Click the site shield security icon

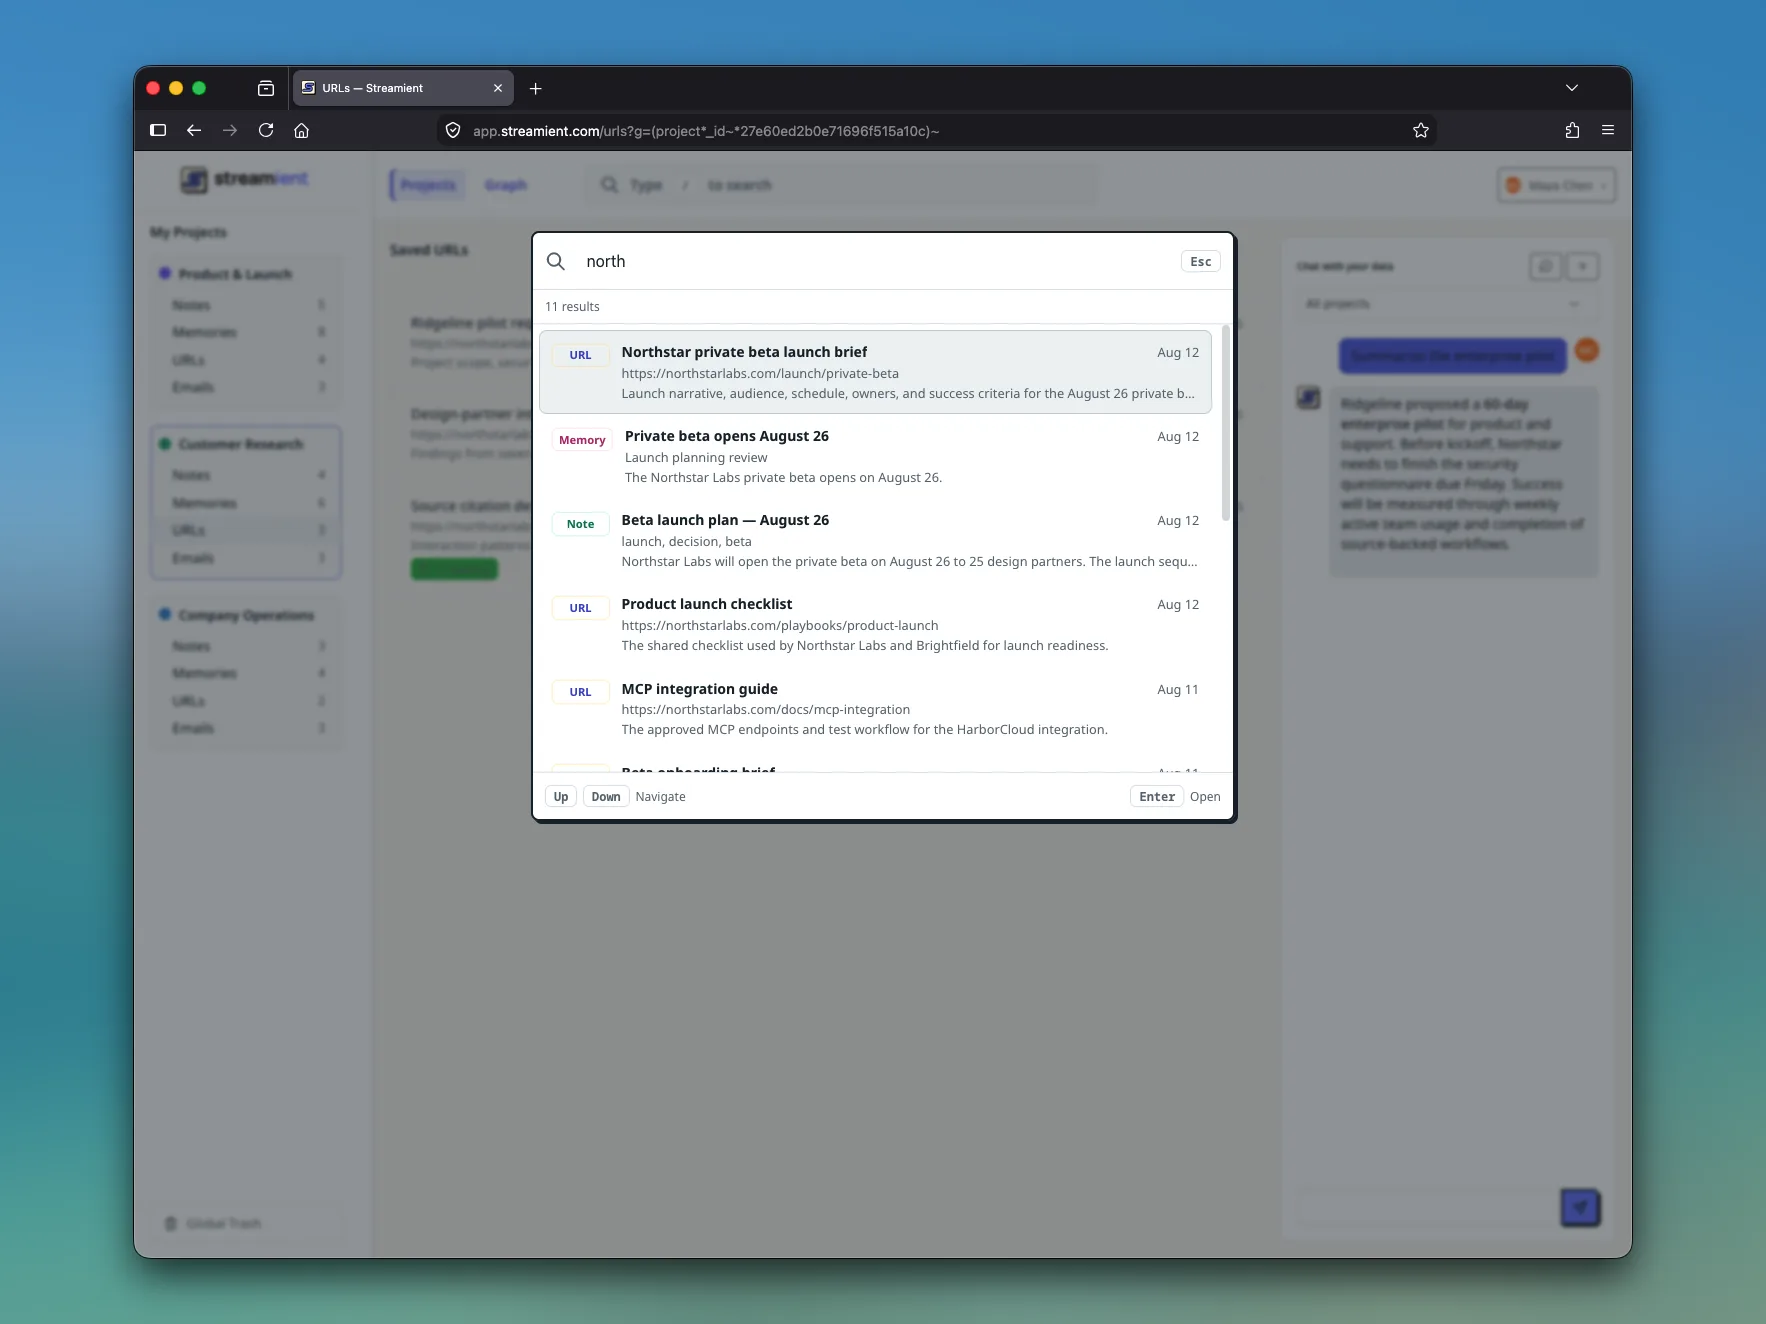coord(453,130)
